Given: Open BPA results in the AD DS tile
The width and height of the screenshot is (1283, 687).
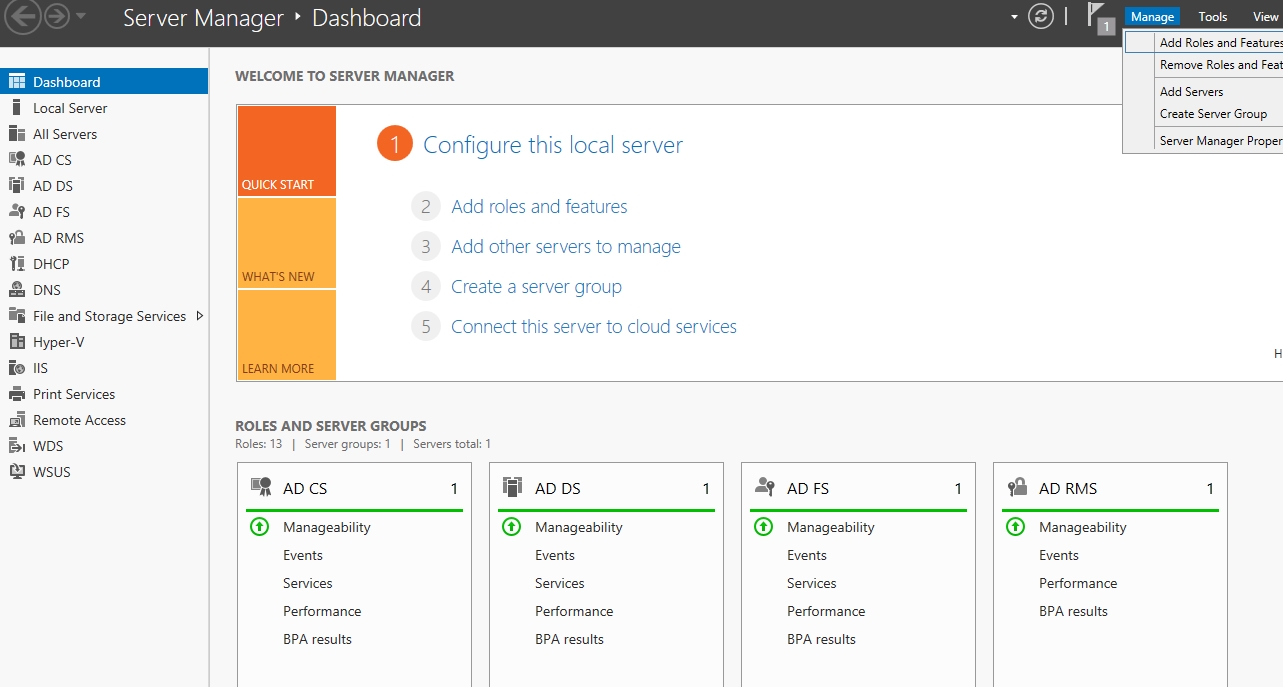Looking at the screenshot, I should (569, 639).
